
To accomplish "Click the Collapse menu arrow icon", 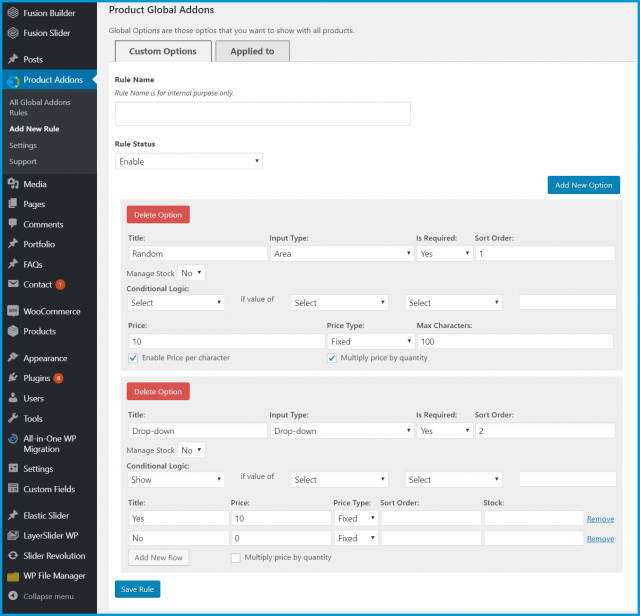I will point(12,596).
